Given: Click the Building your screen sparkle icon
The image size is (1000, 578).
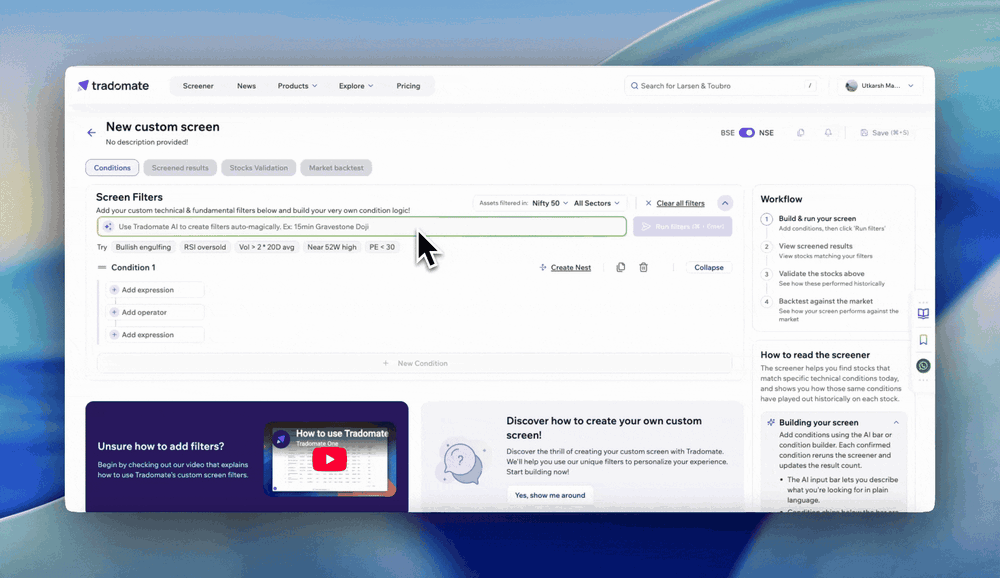Looking at the screenshot, I should pos(770,422).
